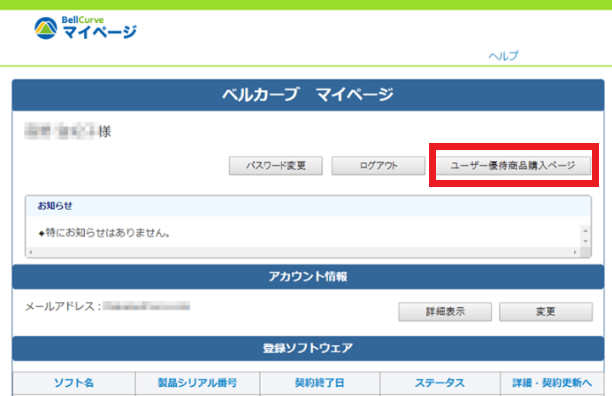The width and height of the screenshot is (612, 396).
Task: Click the 登録ソフトウェア section header
Action: pos(308,348)
